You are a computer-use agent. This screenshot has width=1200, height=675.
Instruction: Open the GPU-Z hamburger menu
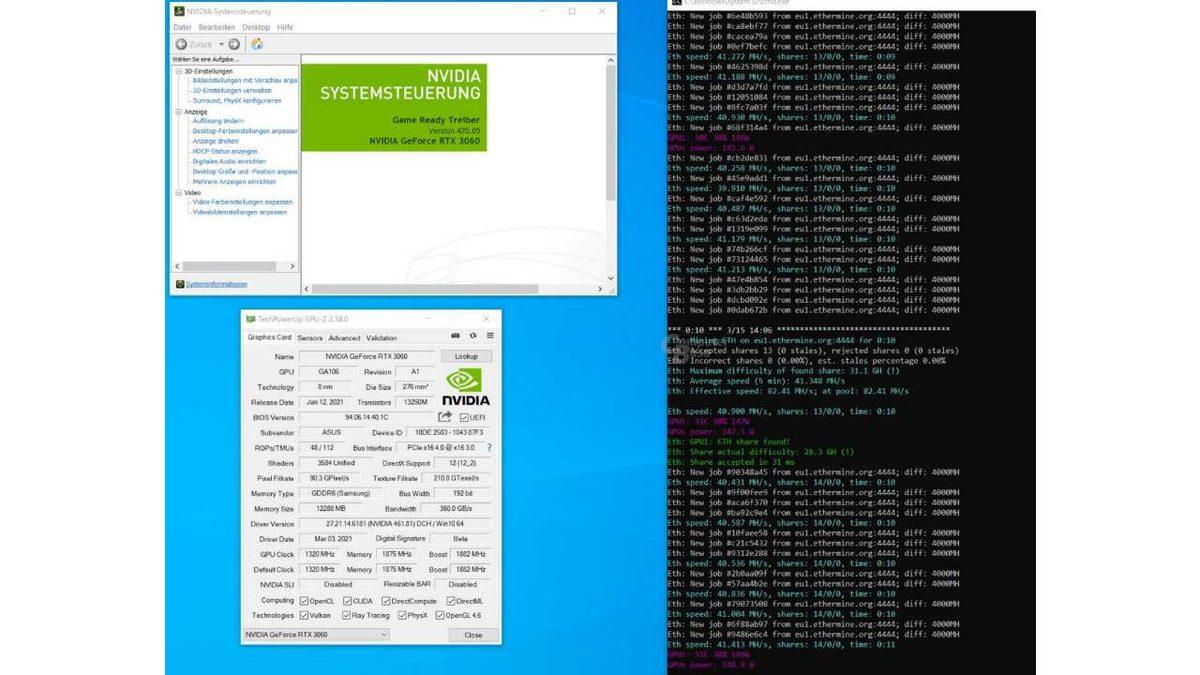(489, 337)
